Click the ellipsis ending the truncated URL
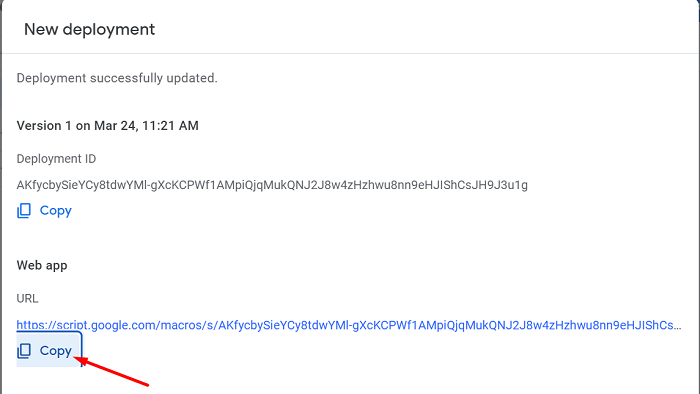700x394 pixels. (677, 328)
